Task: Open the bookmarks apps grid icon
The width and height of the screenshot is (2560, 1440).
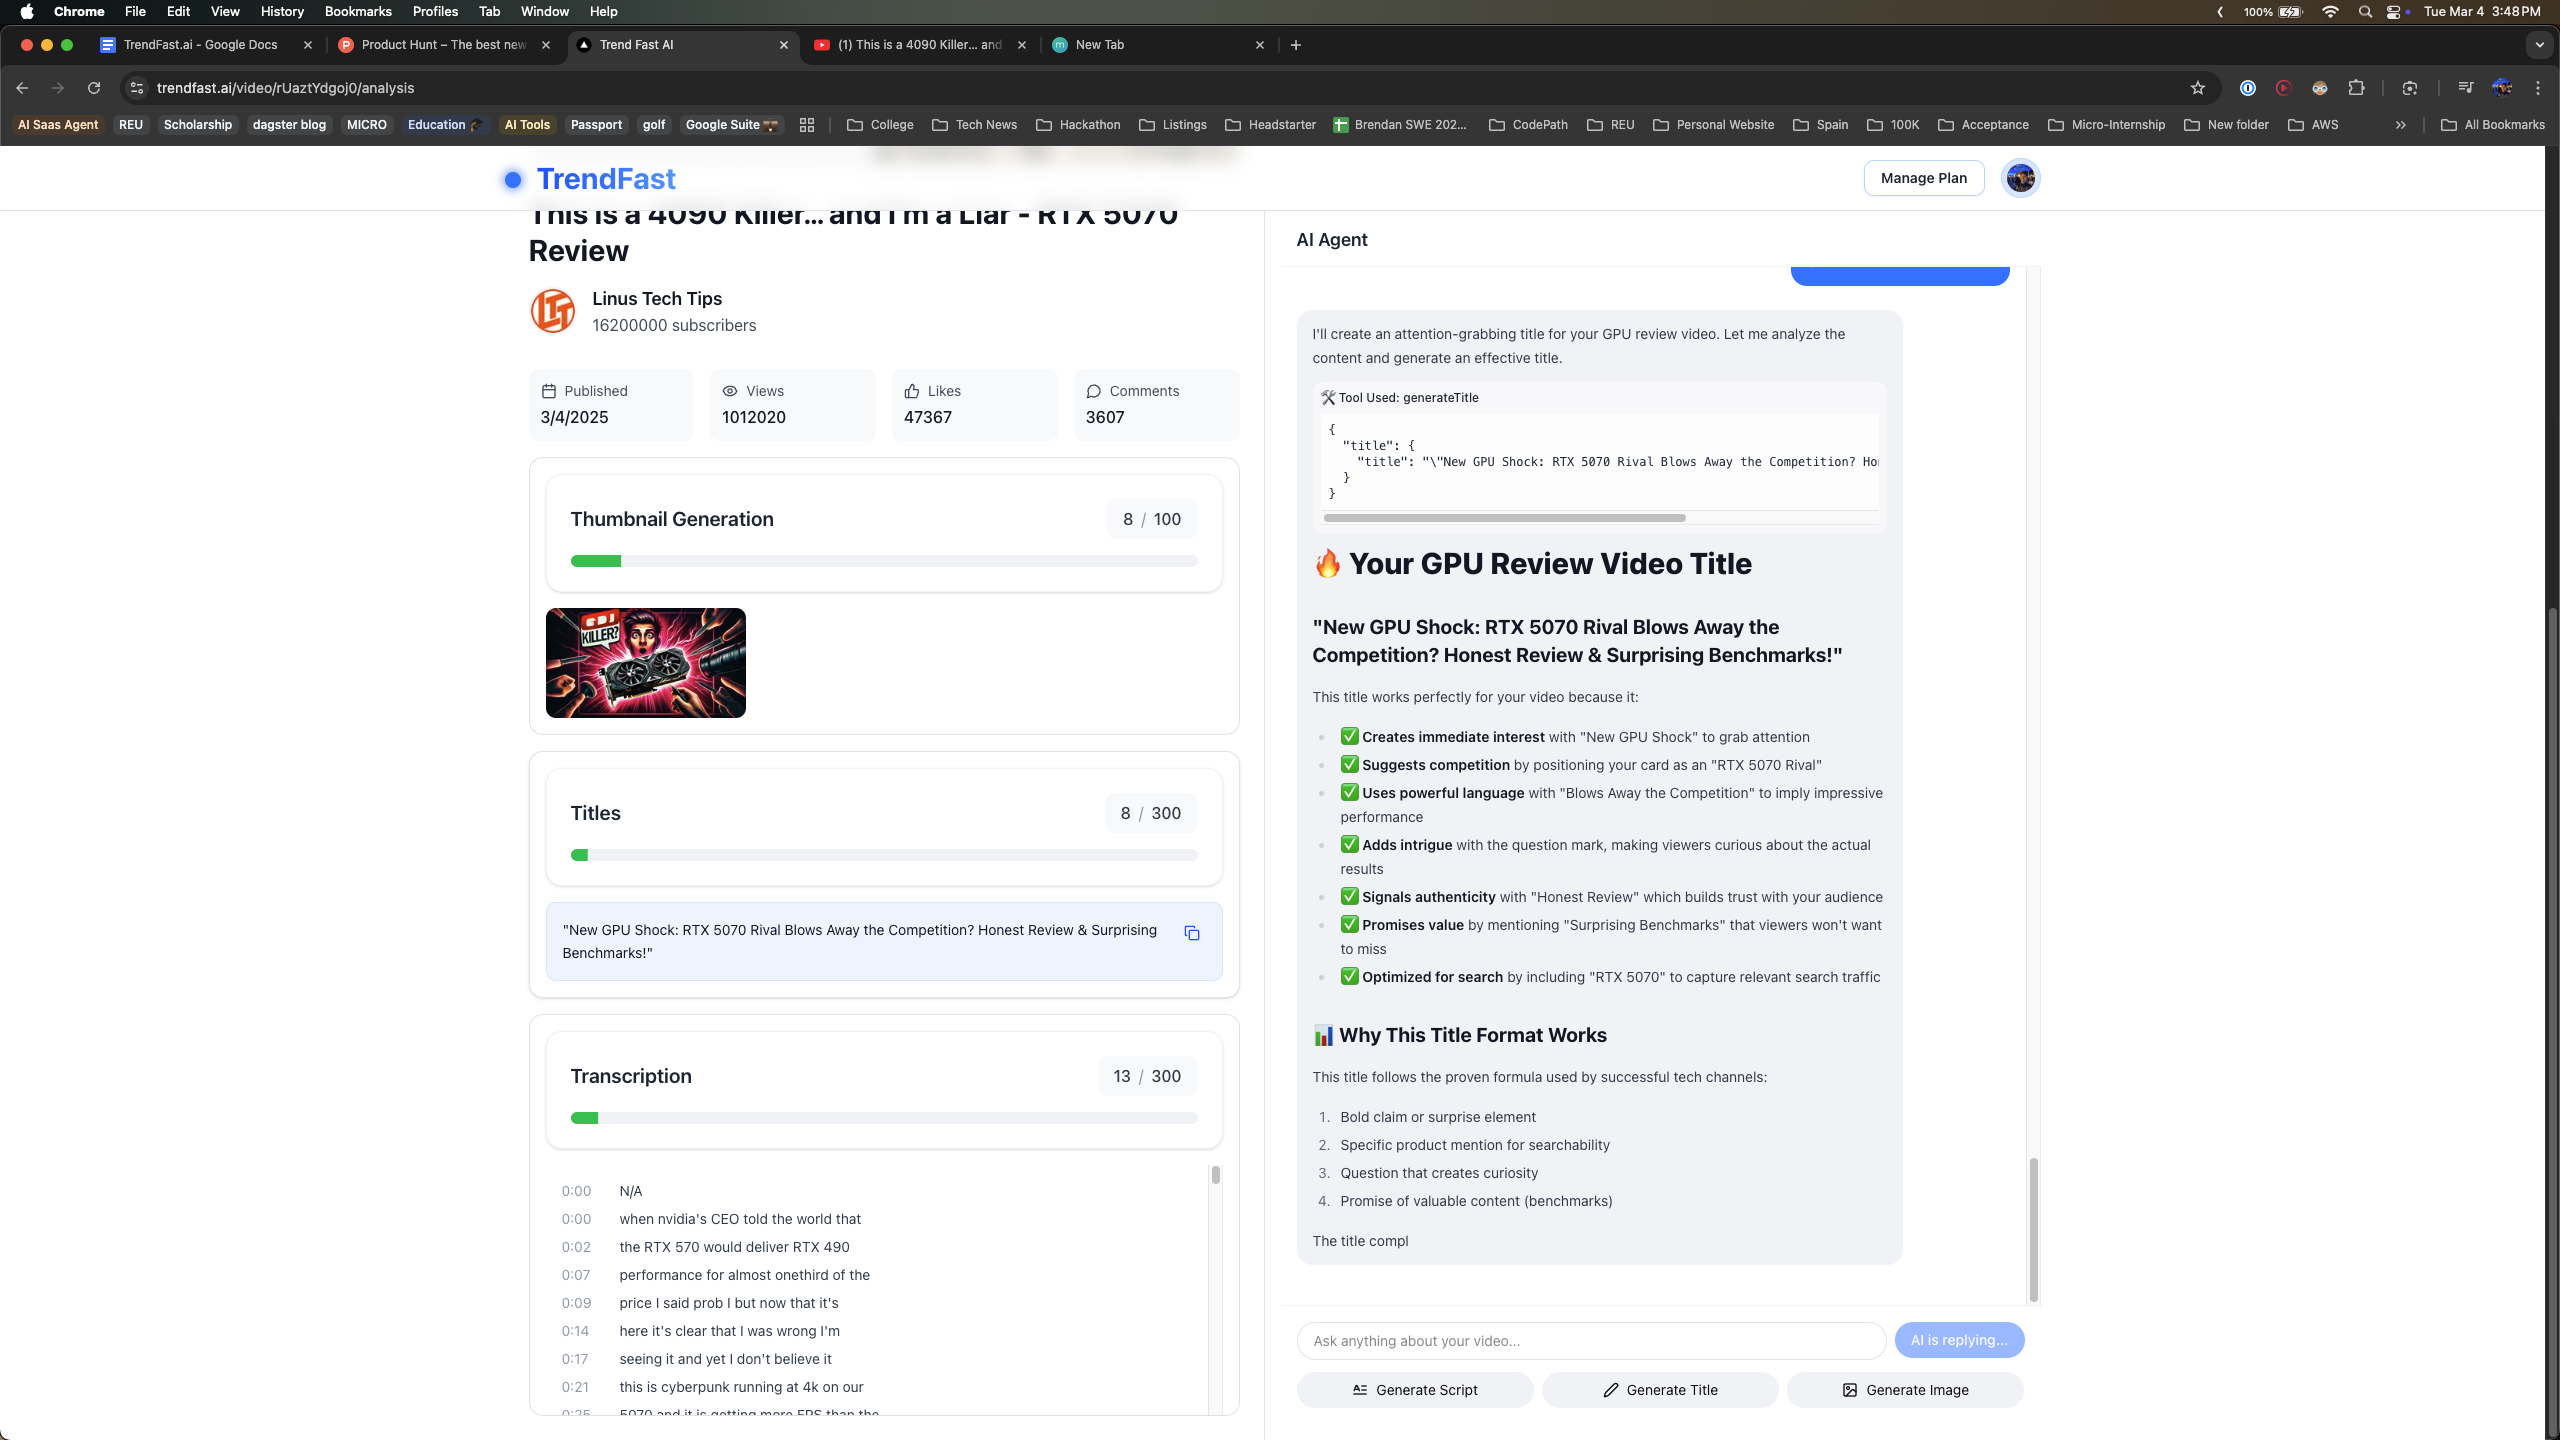Action: pos(807,125)
